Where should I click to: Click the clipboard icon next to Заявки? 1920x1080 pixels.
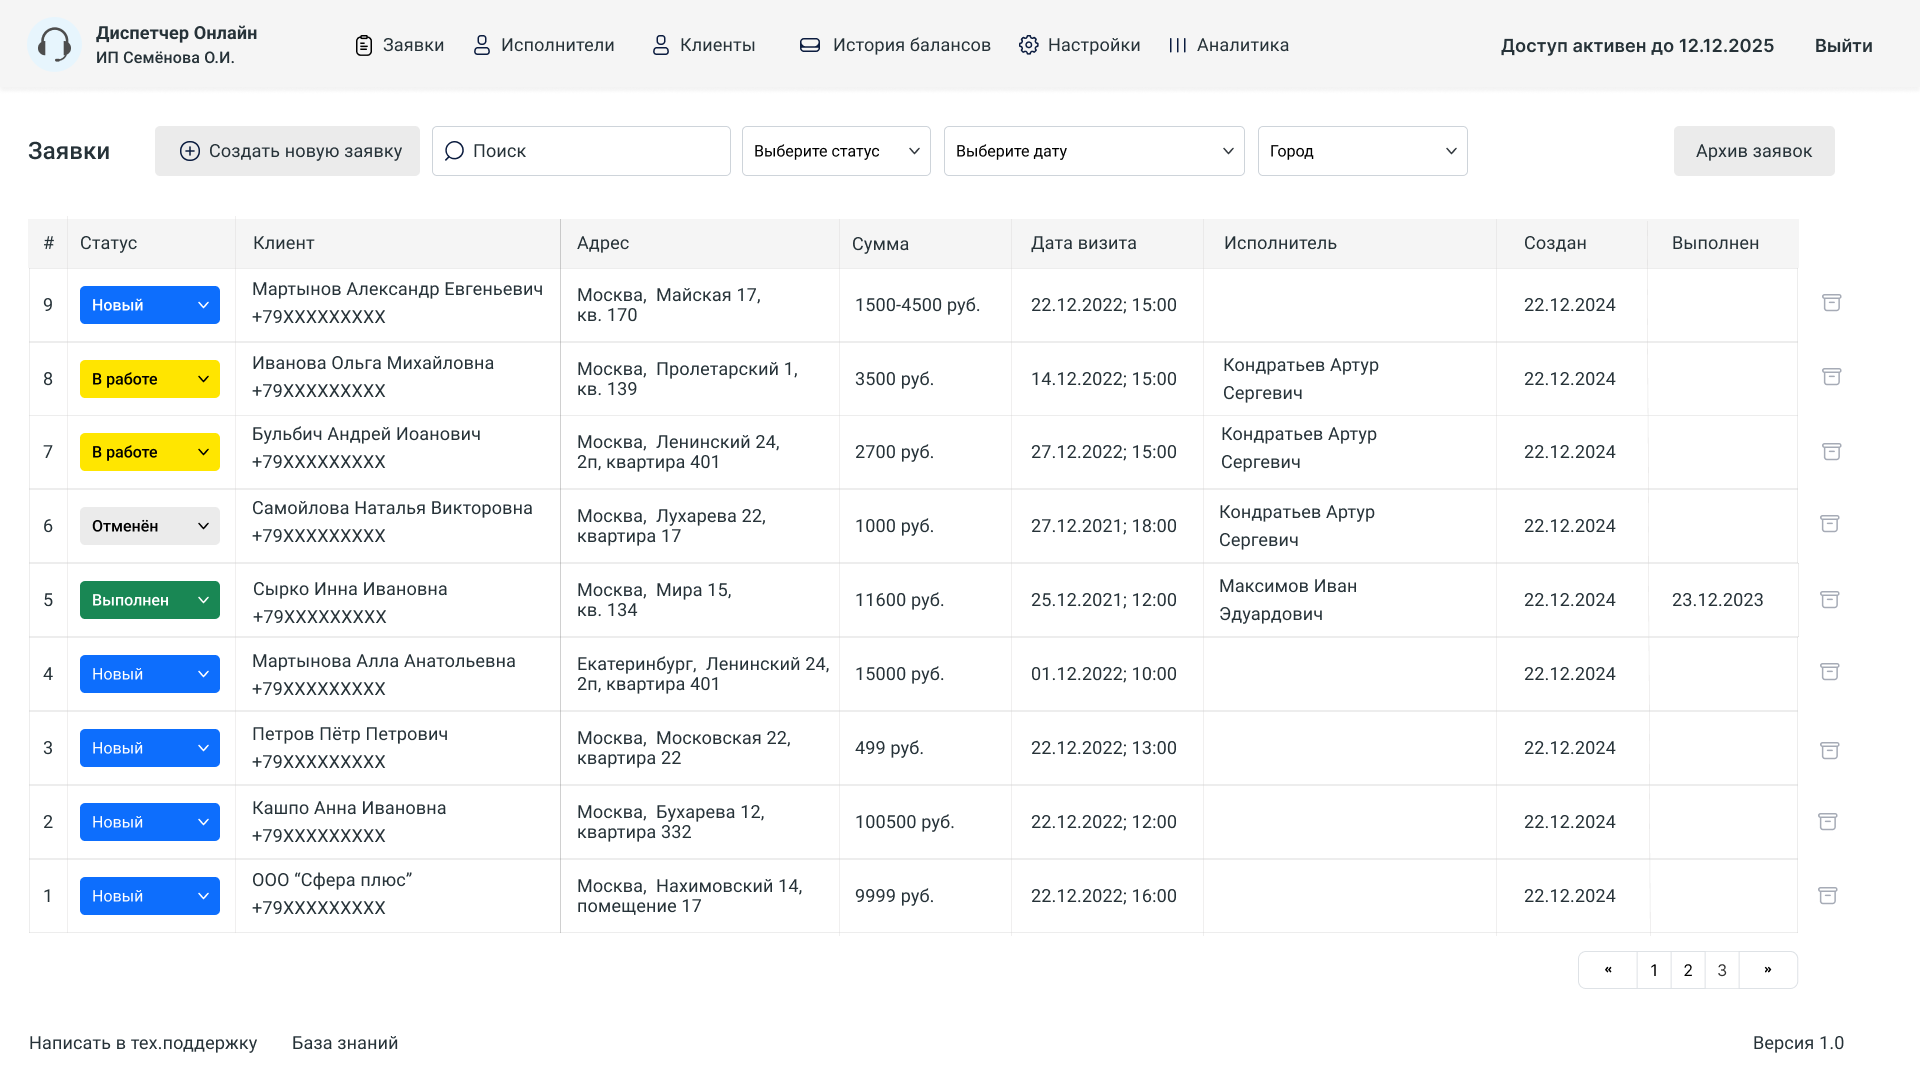(364, 45)
